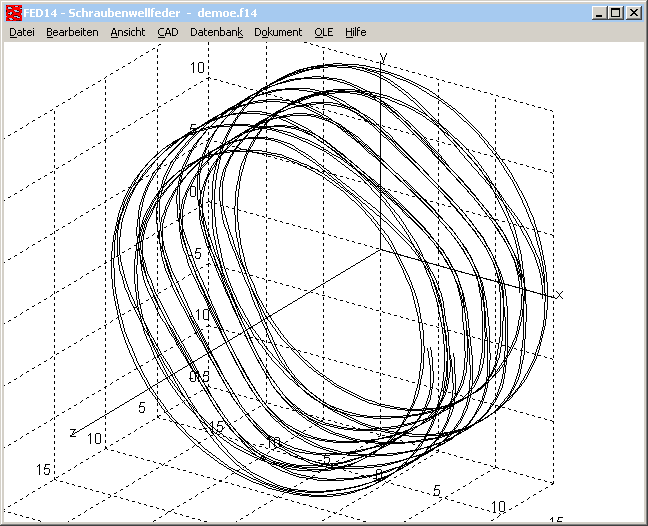Click the '15' tick label at bottom-left
Screen dimensions: 648x526
(x=43, y=469)
